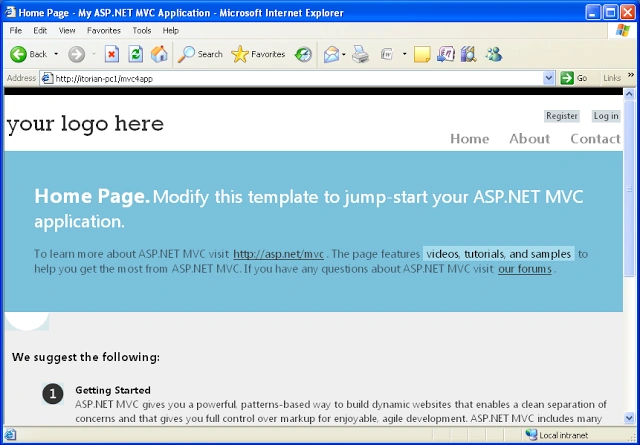Image resolution: width=640 pixels, height=445 pixels.
Task: Expand the Mail dropdown arrow
Action: pyautogui.click(x=344, y=54)
